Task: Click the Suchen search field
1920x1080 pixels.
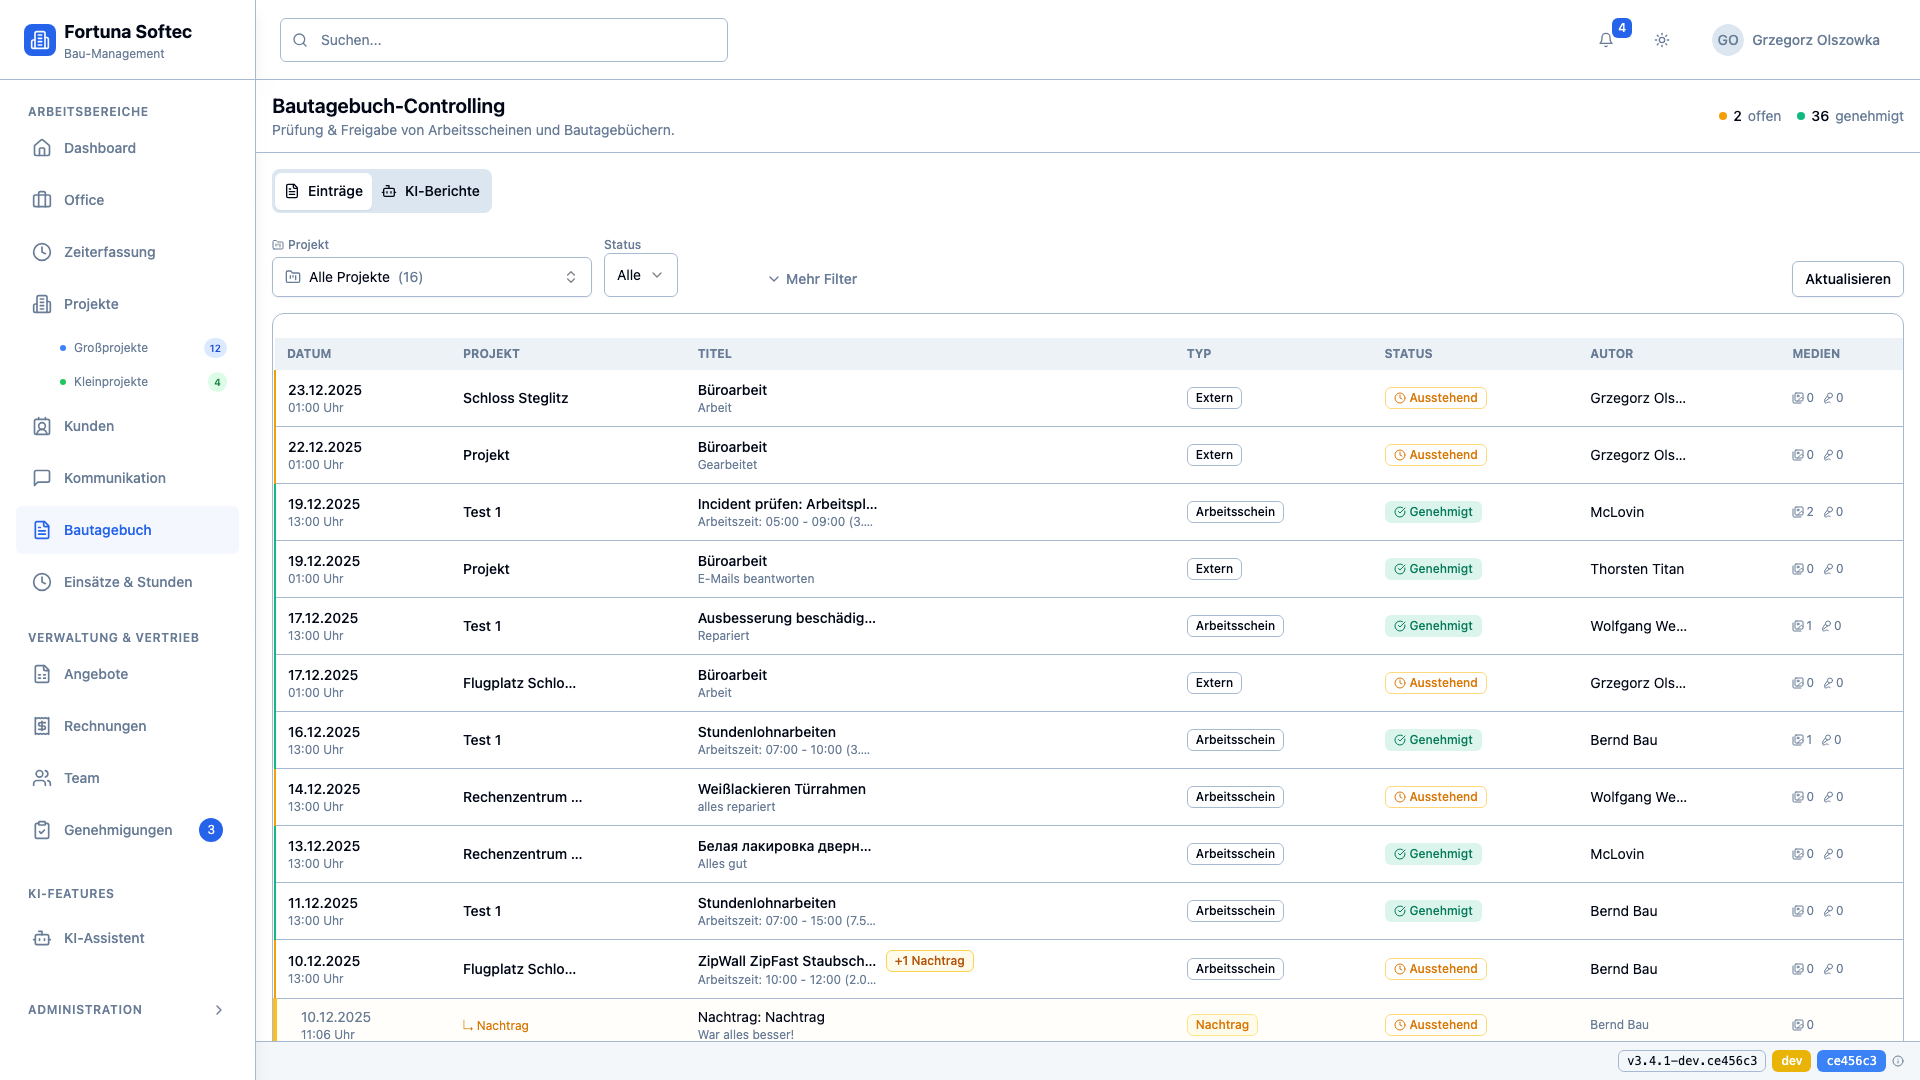Action: point(504,40)
